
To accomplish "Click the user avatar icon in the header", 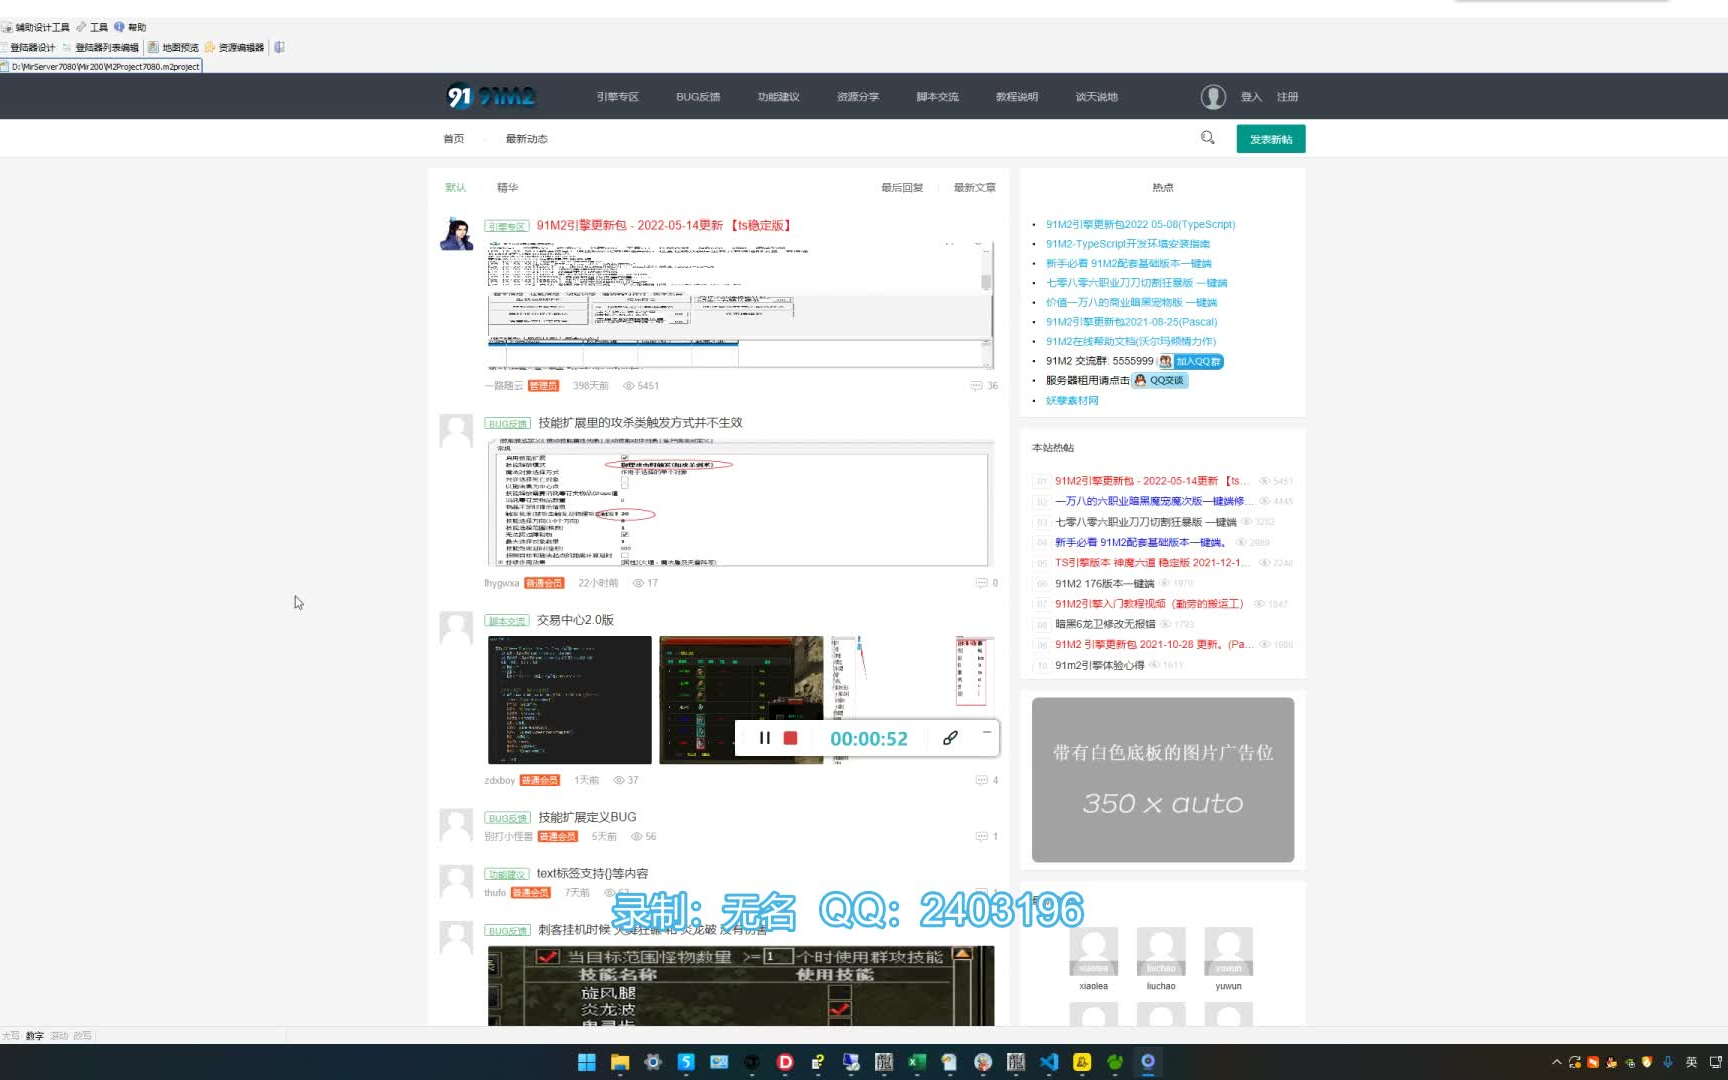I will 1213,97.
